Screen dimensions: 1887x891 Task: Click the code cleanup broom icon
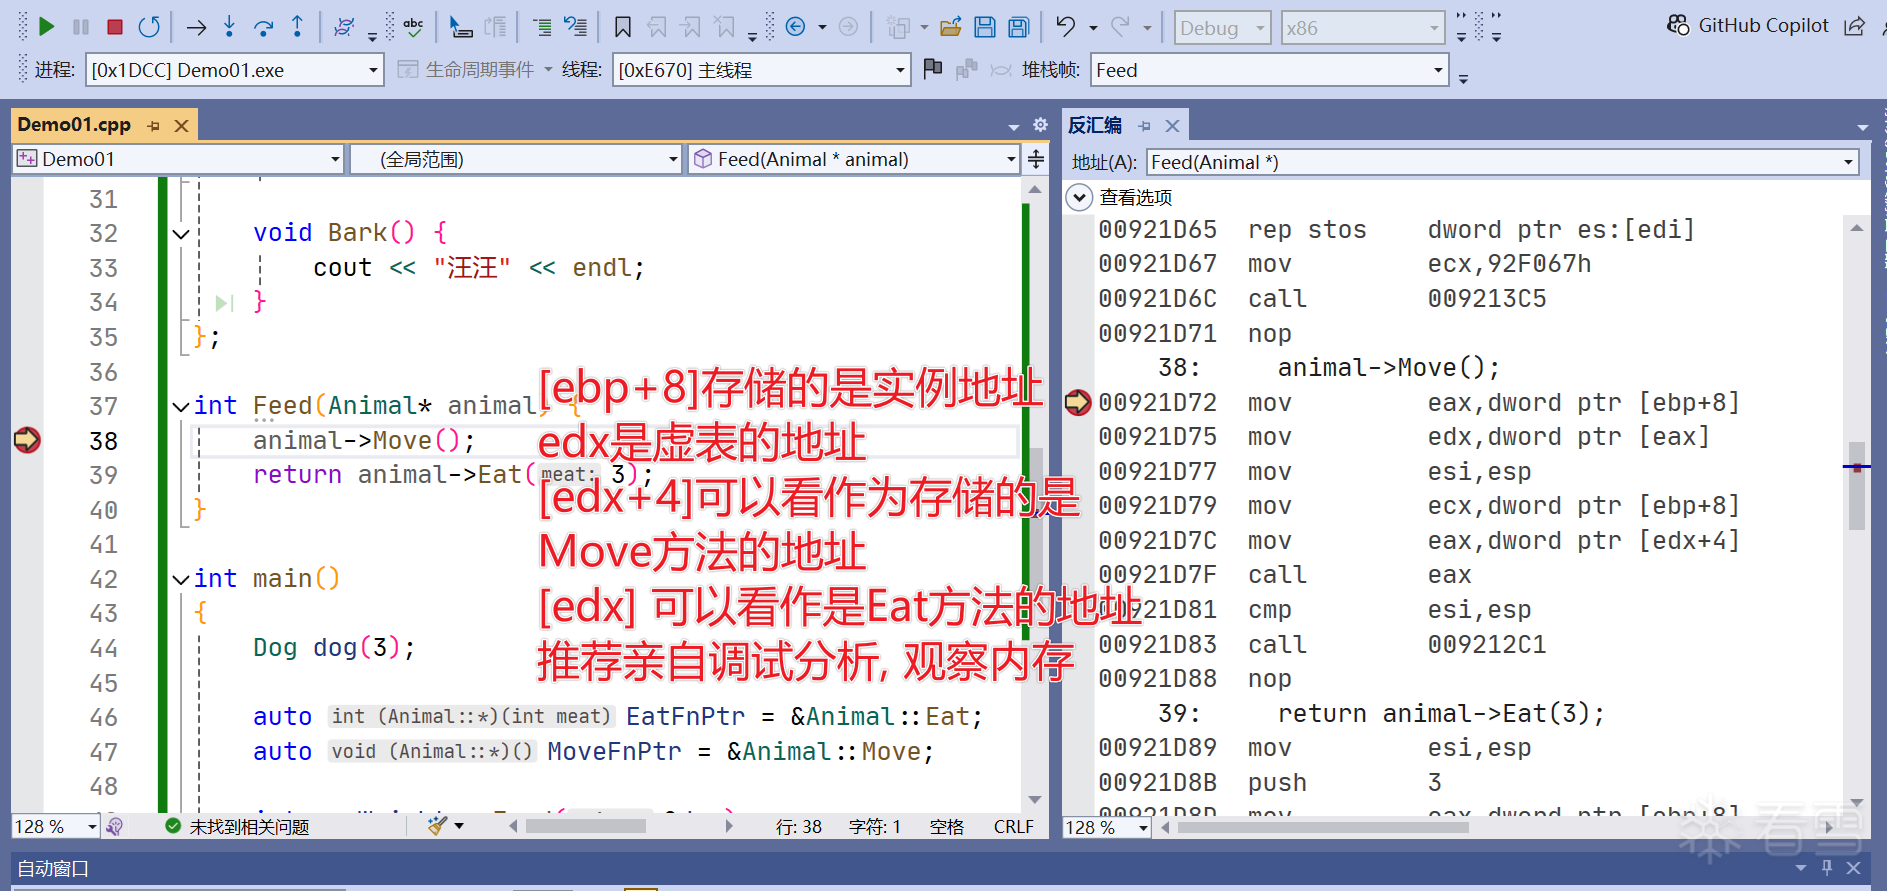click(x=437, y=826)
